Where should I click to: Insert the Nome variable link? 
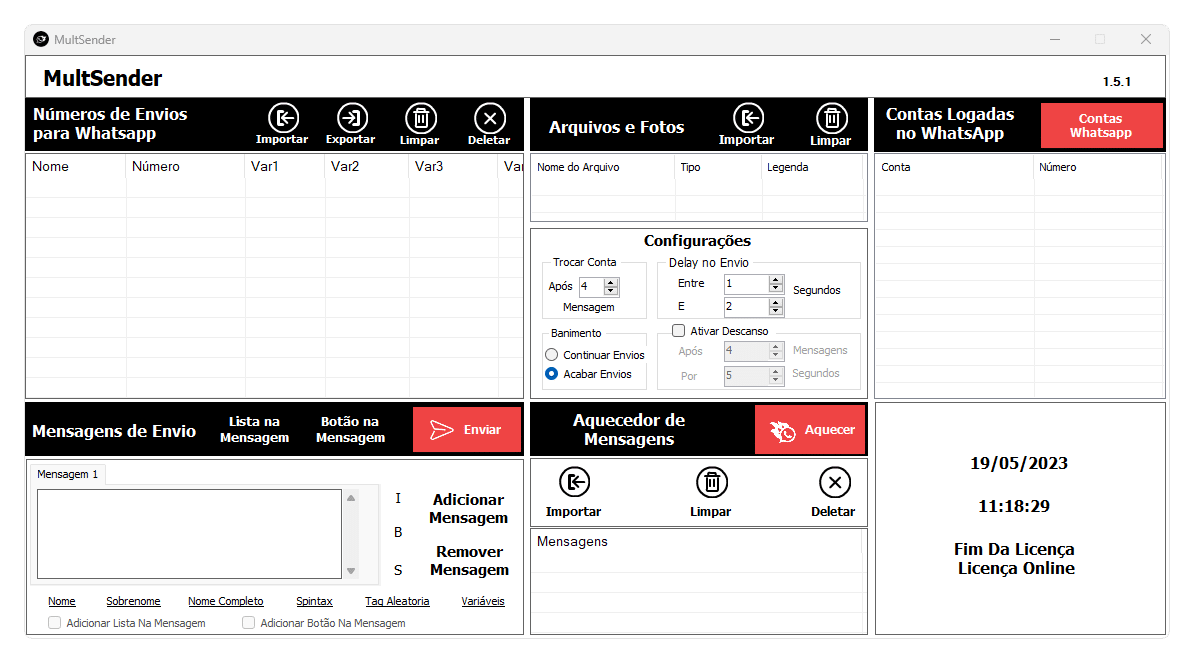tap(62, 601)
